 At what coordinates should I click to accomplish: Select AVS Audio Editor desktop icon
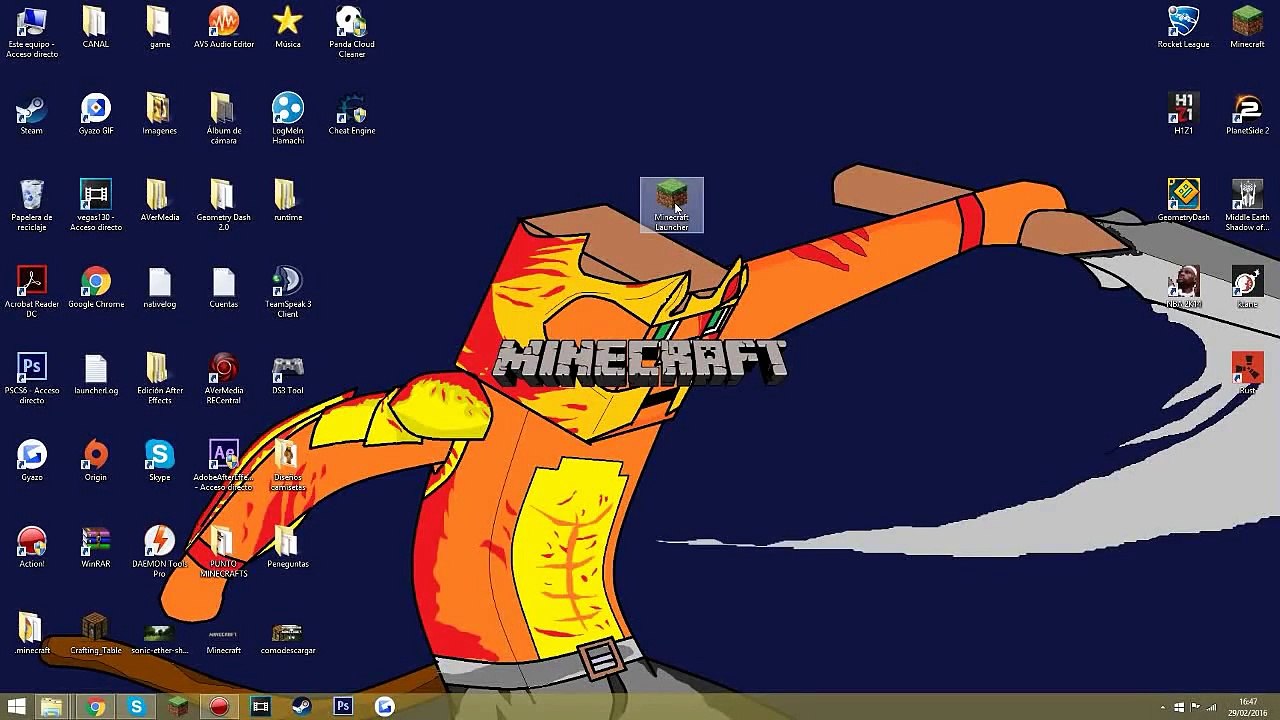point(223,28)
